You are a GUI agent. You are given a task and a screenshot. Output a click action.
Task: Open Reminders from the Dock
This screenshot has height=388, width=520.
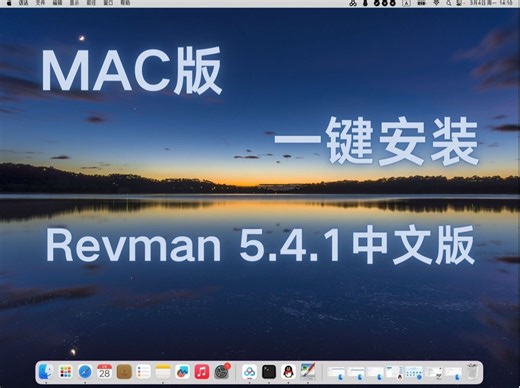pyautogui.click(x=143, y=372)
